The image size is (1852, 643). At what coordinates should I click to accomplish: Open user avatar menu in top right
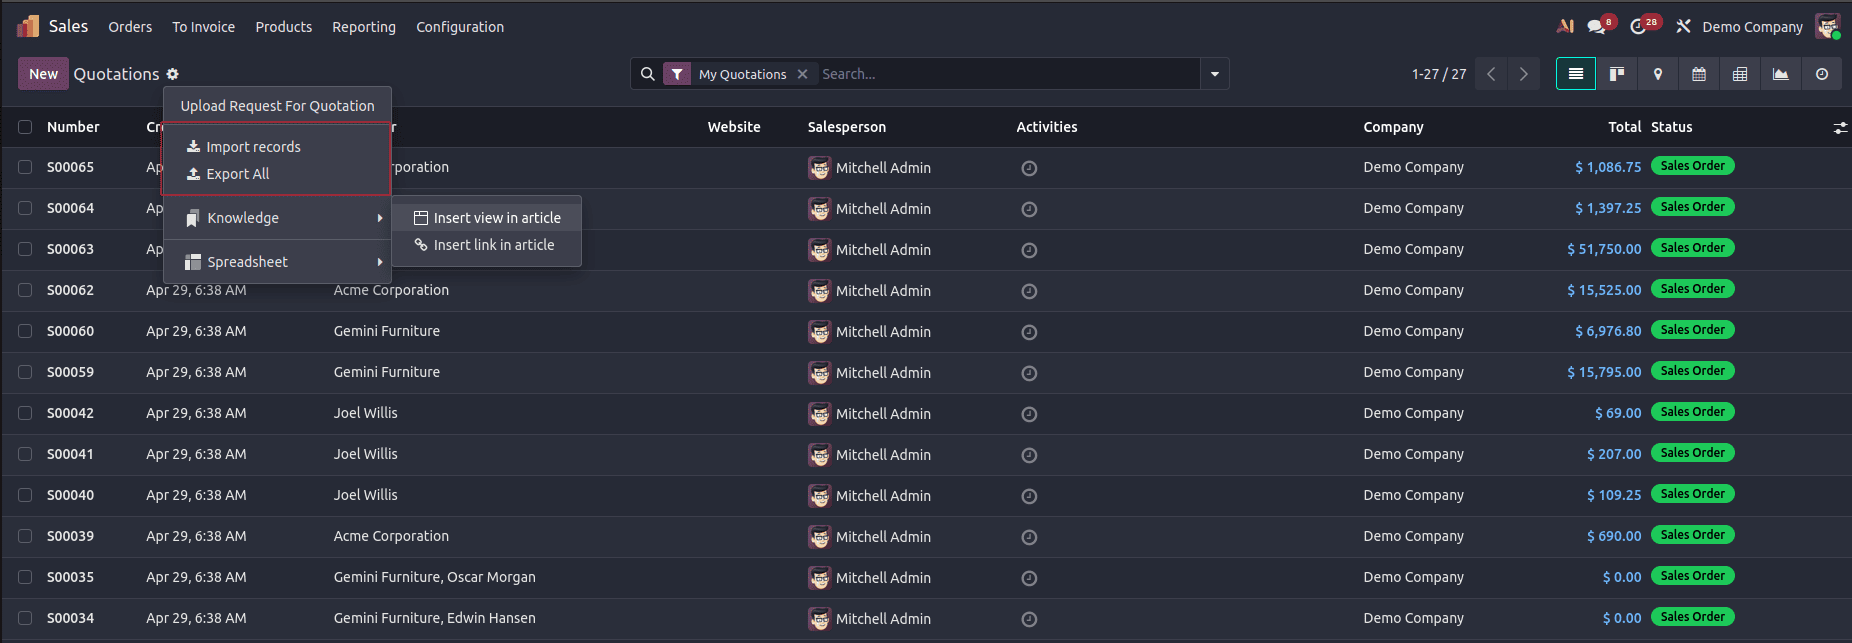1828,27
